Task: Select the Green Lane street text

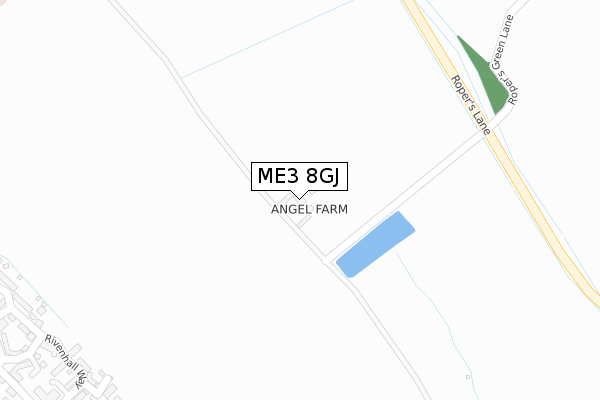Action: 502,42
